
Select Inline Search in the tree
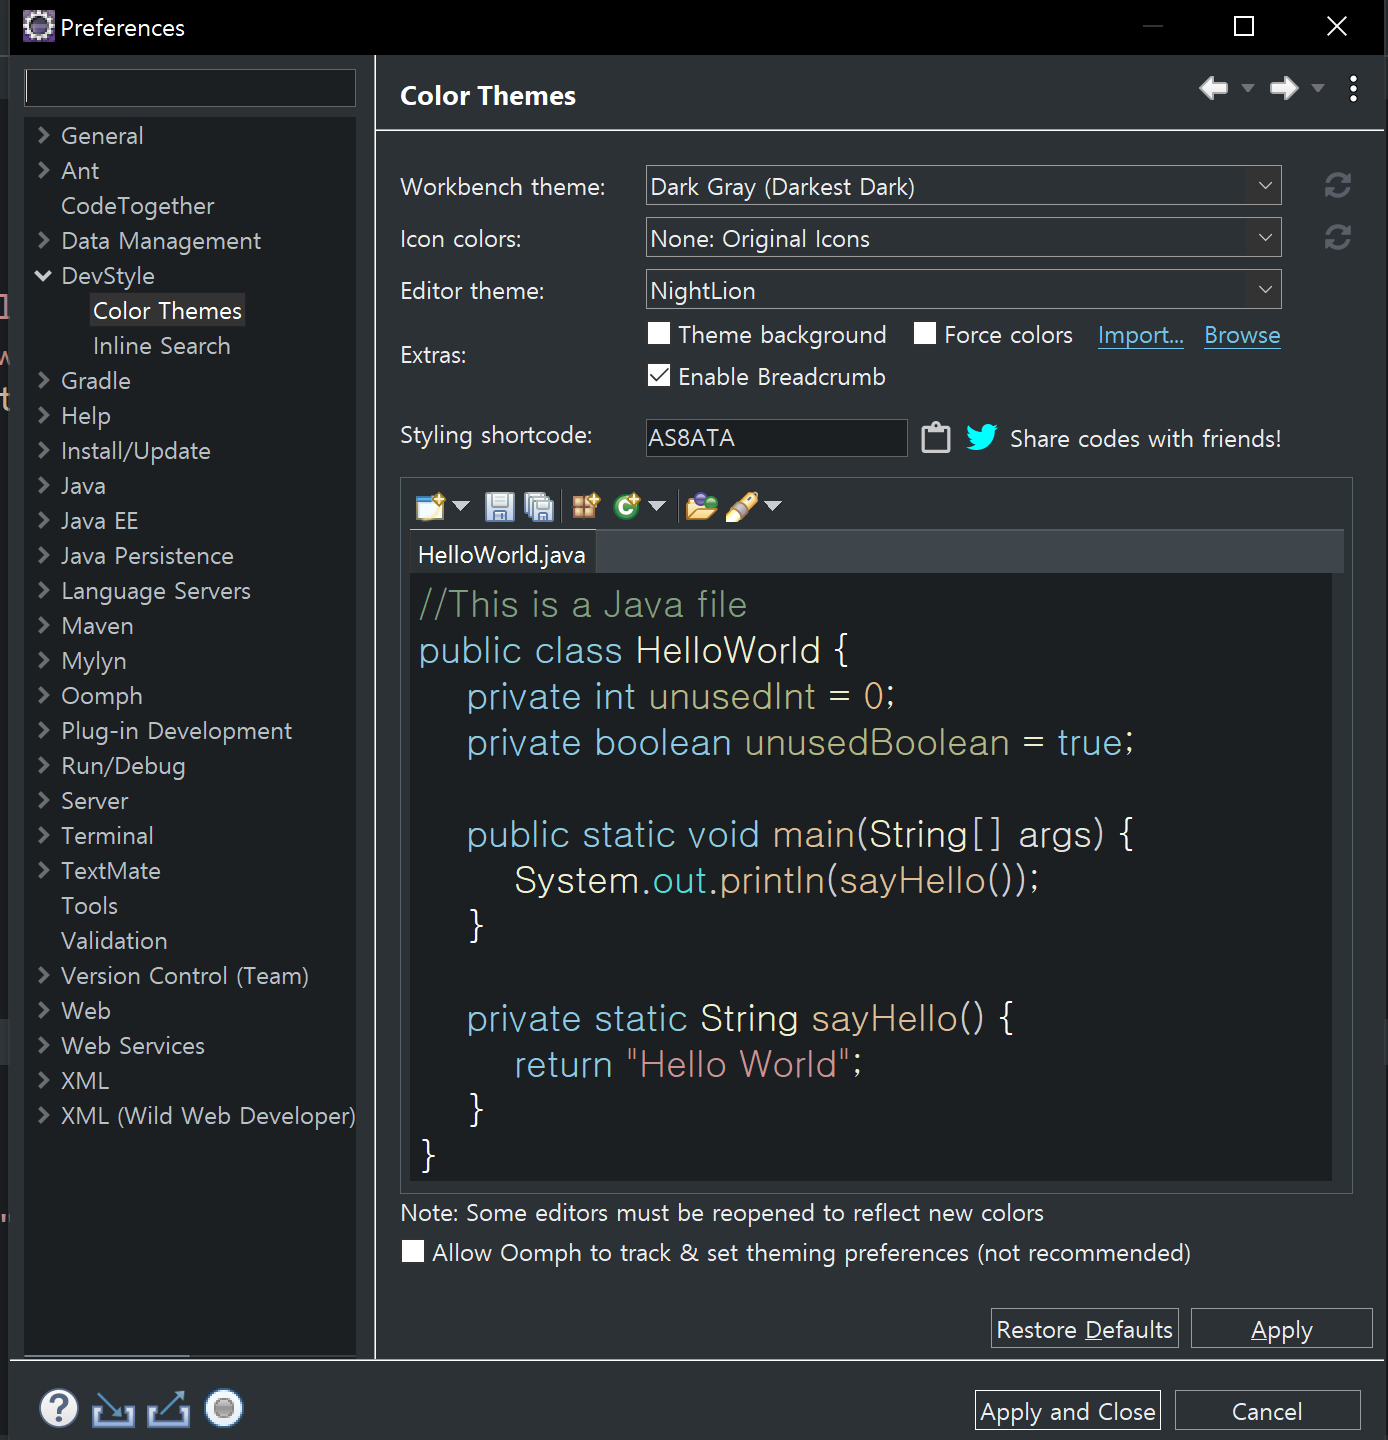pyautogui.click(x=161, y=346)
